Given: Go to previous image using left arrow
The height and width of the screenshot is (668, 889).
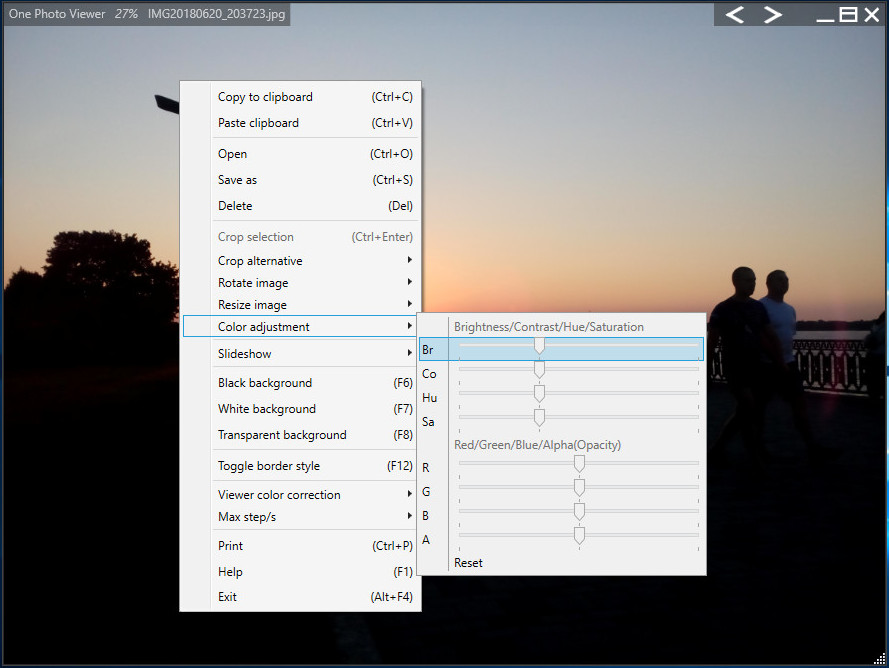Looking at the screenshot, I should [735, 15].
